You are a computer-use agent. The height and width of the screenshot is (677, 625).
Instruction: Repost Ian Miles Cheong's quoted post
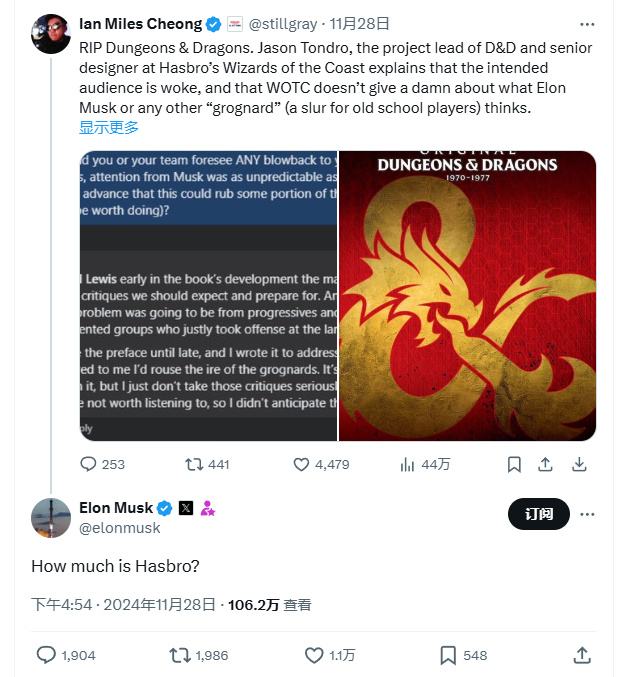tap(194, 464)
